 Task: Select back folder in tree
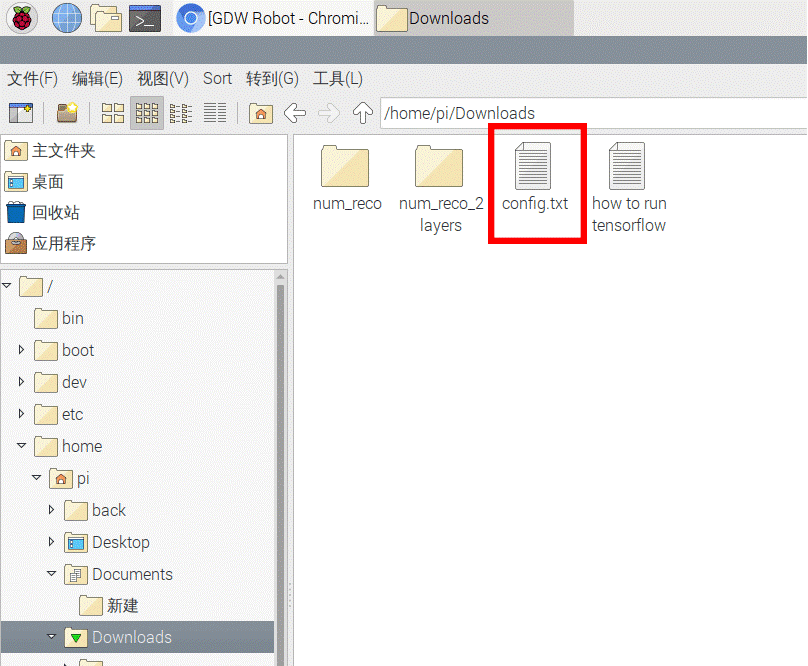(x=95, y=510)
